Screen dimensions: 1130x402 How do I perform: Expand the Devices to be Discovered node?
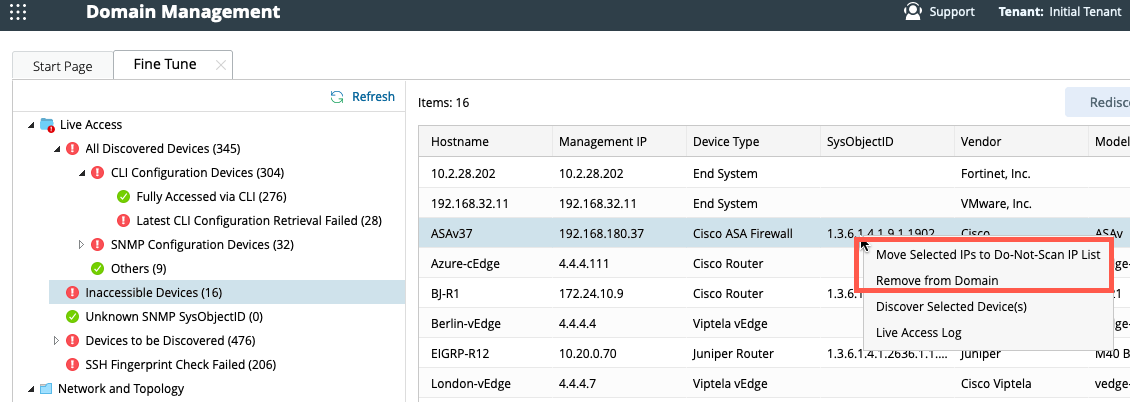pos(56,340)
